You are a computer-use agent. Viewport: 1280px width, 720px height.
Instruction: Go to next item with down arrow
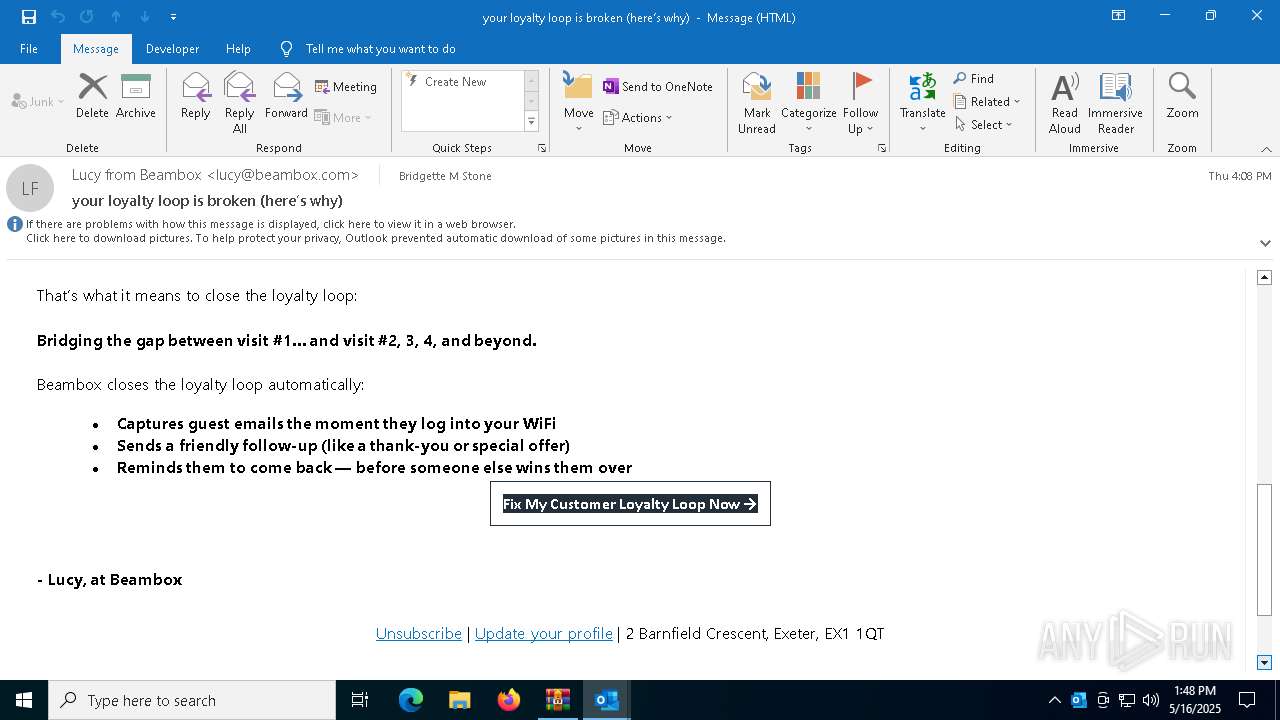[x=145, y=17]
